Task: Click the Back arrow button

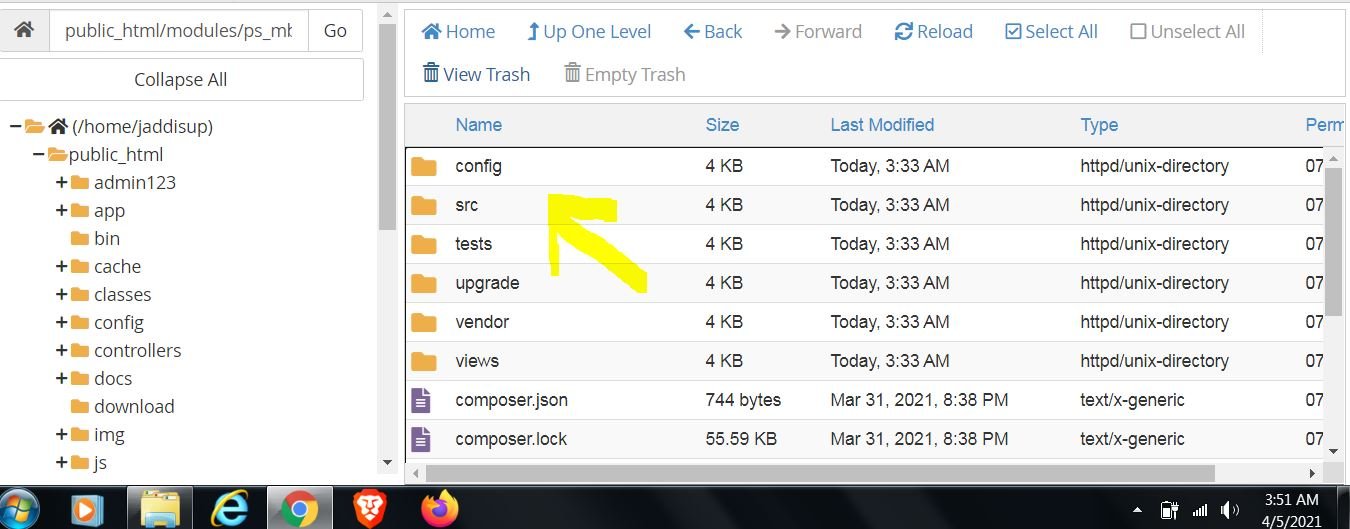Action: point(712,32)
